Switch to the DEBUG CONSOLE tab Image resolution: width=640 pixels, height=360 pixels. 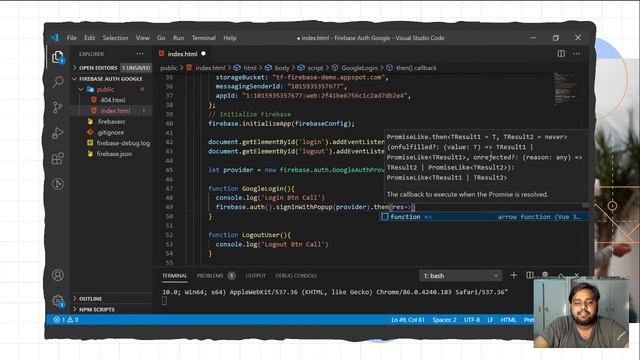[x=296, y=276]
